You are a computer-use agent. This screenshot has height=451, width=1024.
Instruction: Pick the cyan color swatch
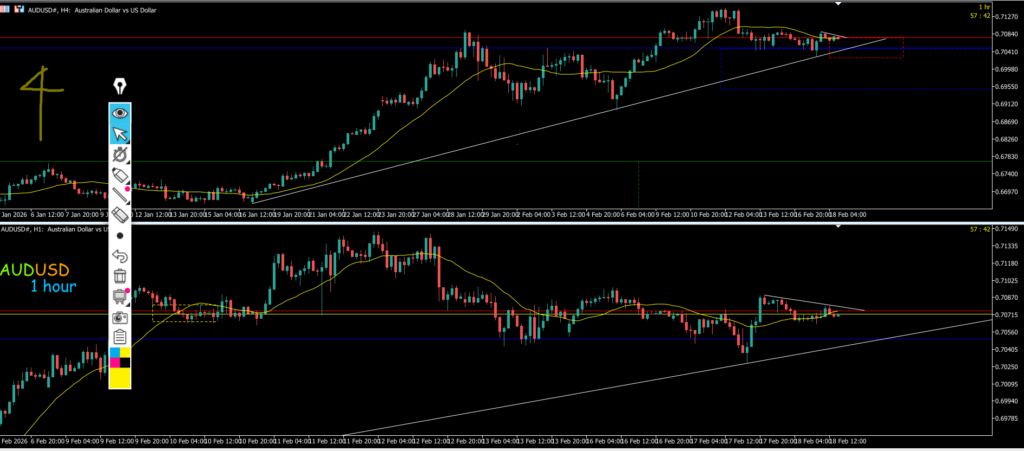point(115,352)
